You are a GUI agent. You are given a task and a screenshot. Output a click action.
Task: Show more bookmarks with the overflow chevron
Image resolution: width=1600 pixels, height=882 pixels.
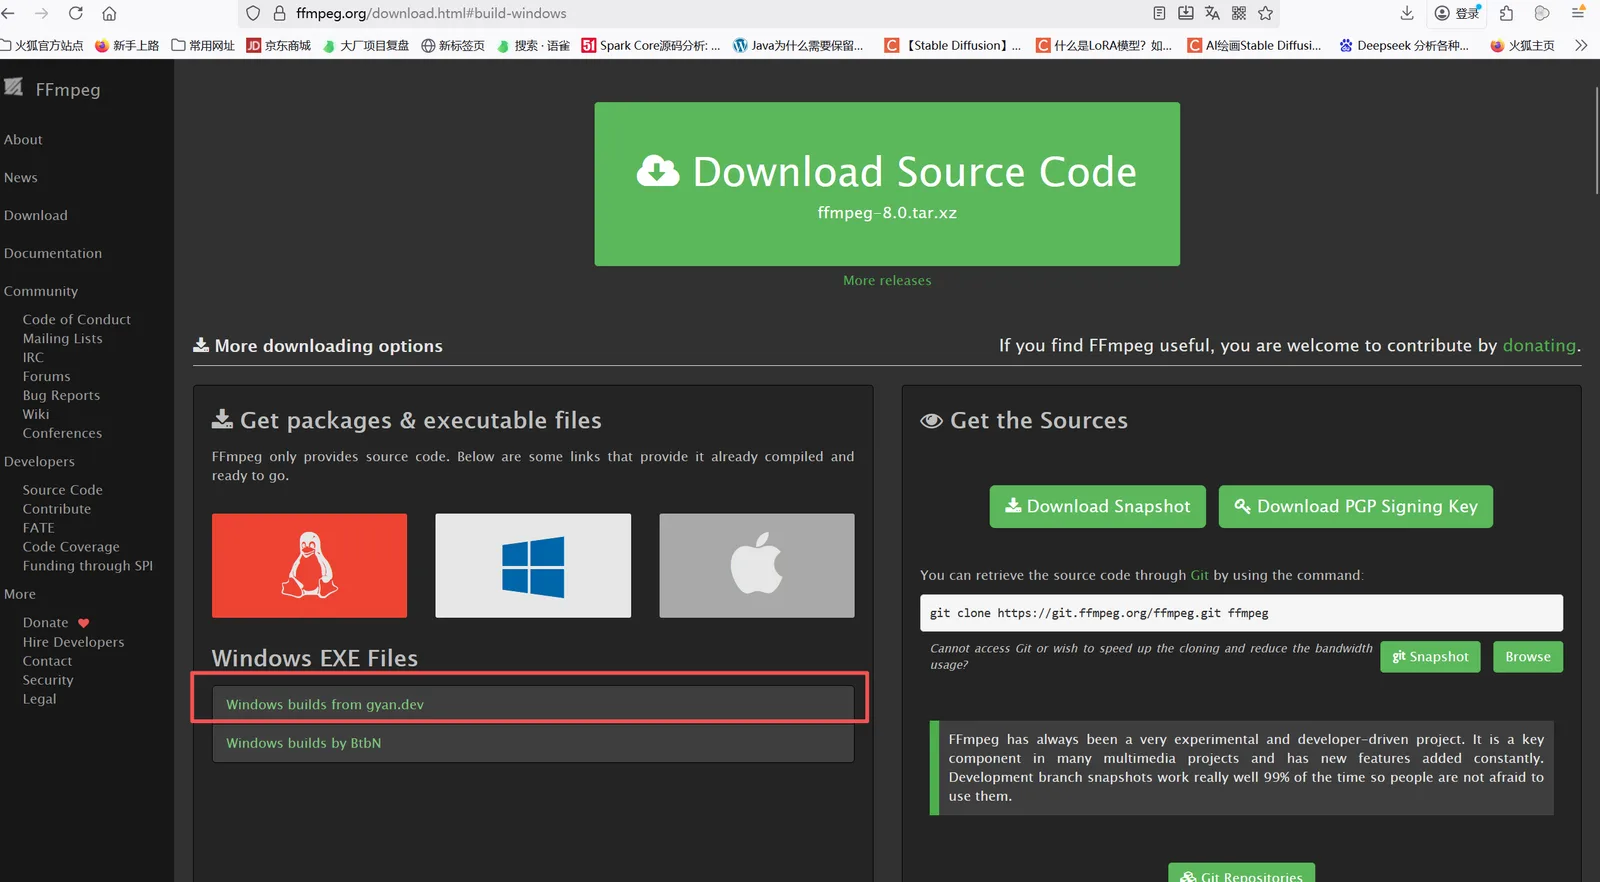tap(1581, 45)
